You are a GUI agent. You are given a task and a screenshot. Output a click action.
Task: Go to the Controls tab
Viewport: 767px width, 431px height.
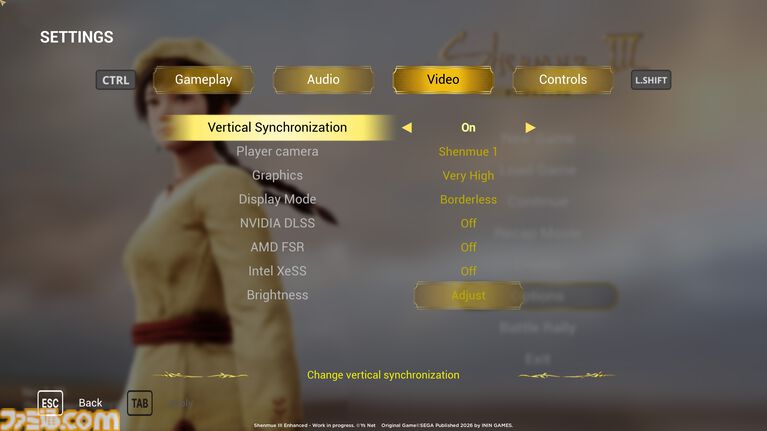click(563, 80)
